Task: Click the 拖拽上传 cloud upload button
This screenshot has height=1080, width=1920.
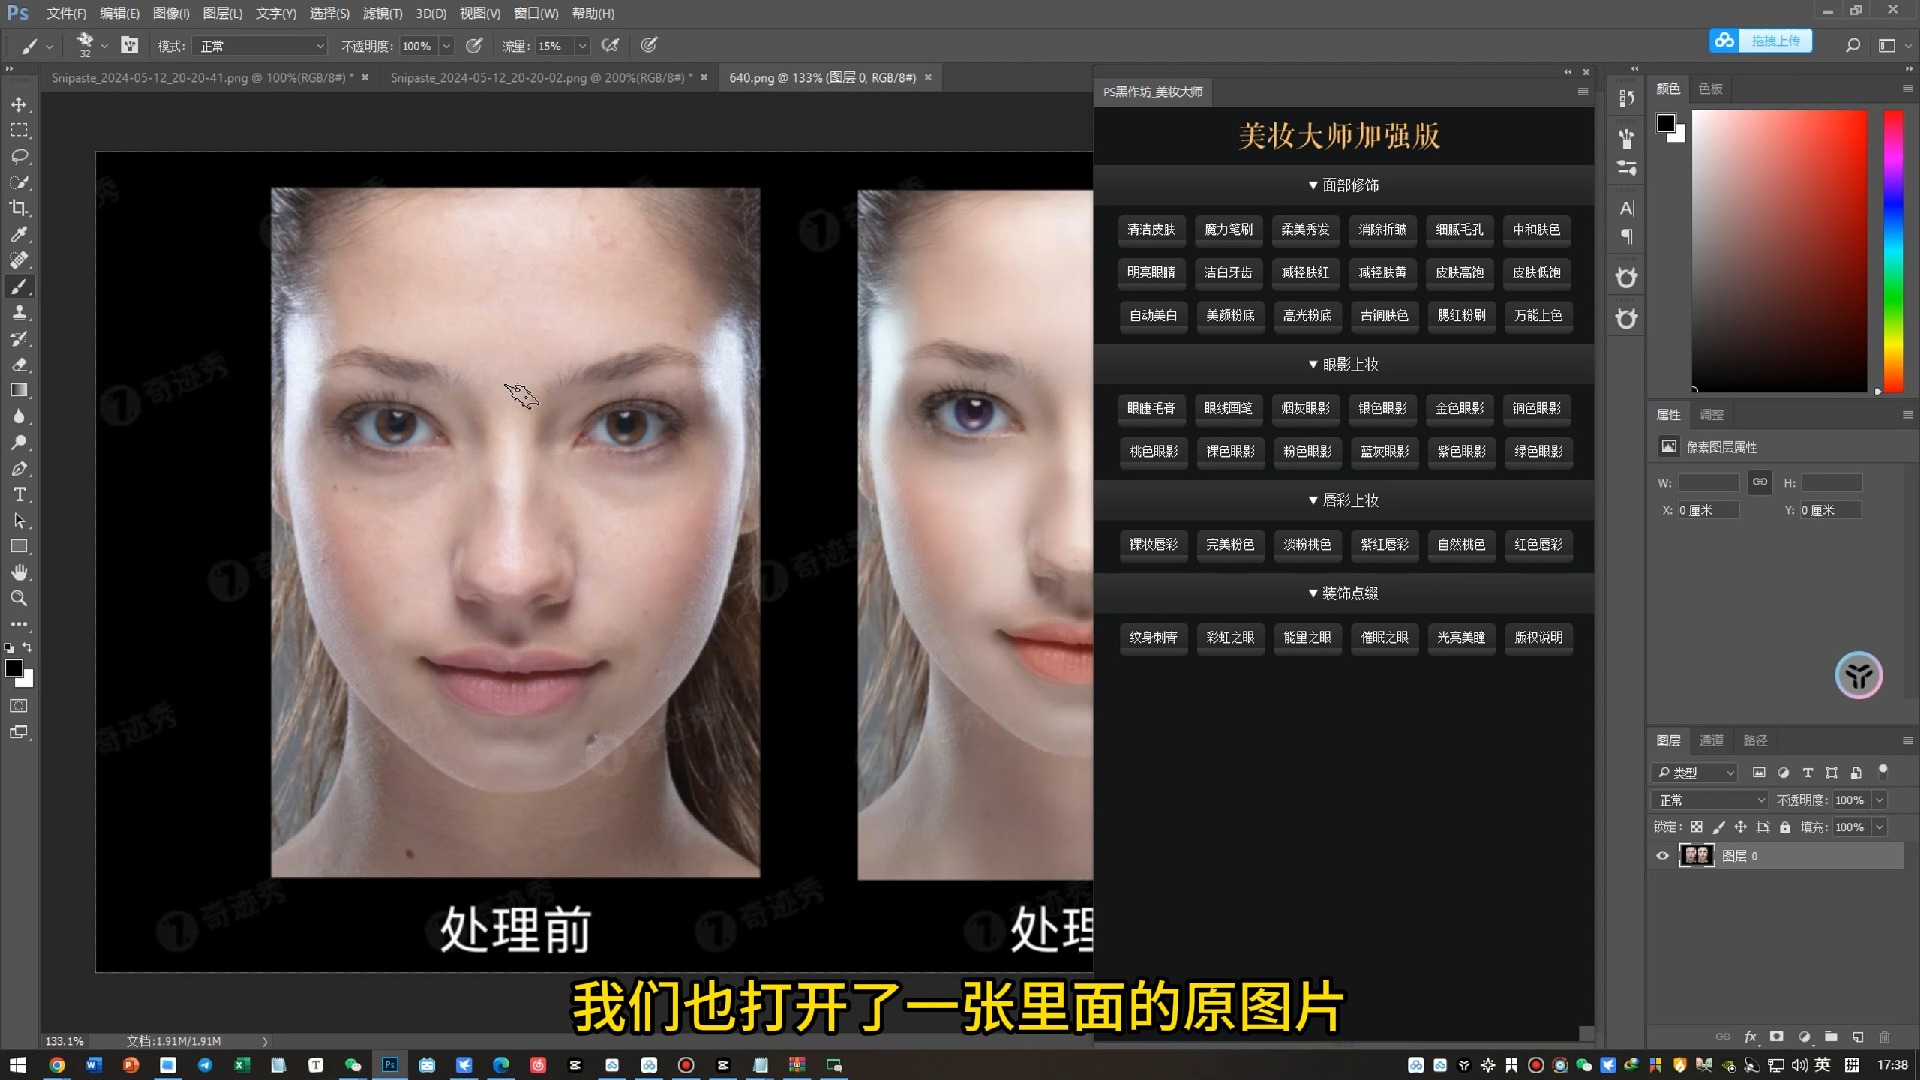Action: (1761, 41)
